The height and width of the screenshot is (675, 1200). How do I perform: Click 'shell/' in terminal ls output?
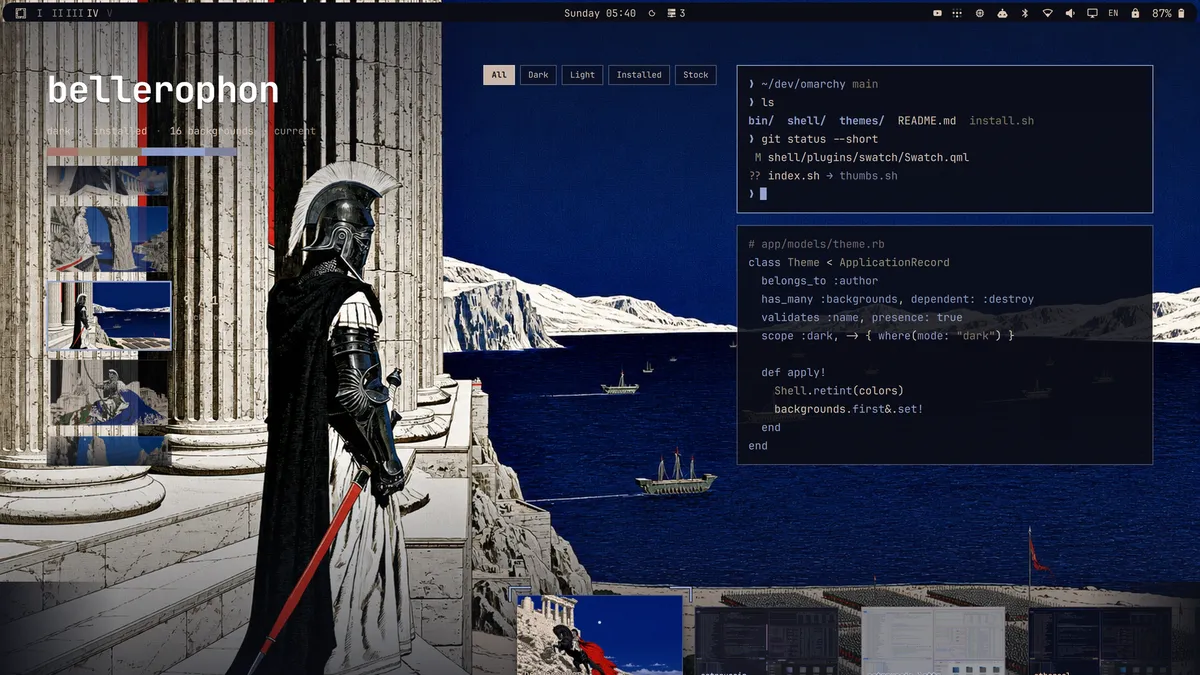click(x=806, y=121)
